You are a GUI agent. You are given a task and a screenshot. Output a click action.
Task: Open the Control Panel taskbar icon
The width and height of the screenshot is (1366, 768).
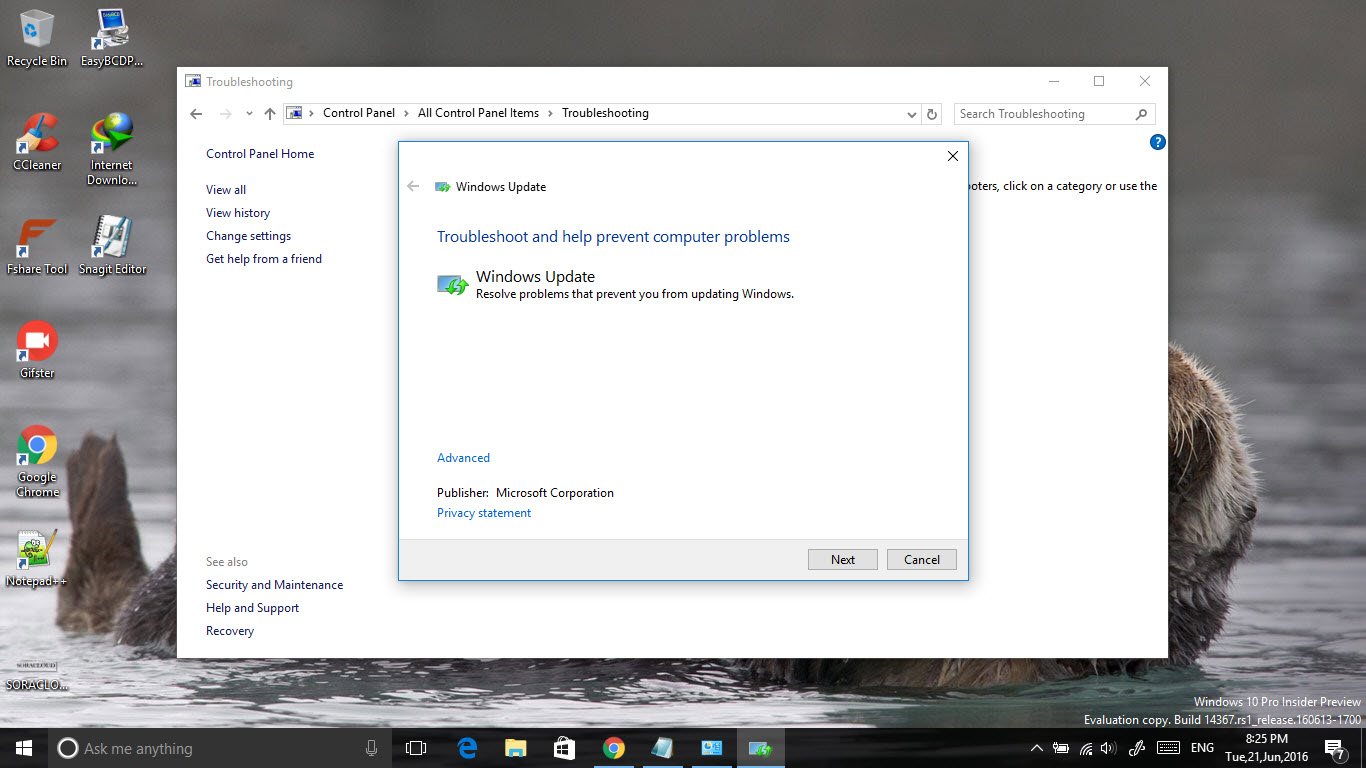click(712, 748)
